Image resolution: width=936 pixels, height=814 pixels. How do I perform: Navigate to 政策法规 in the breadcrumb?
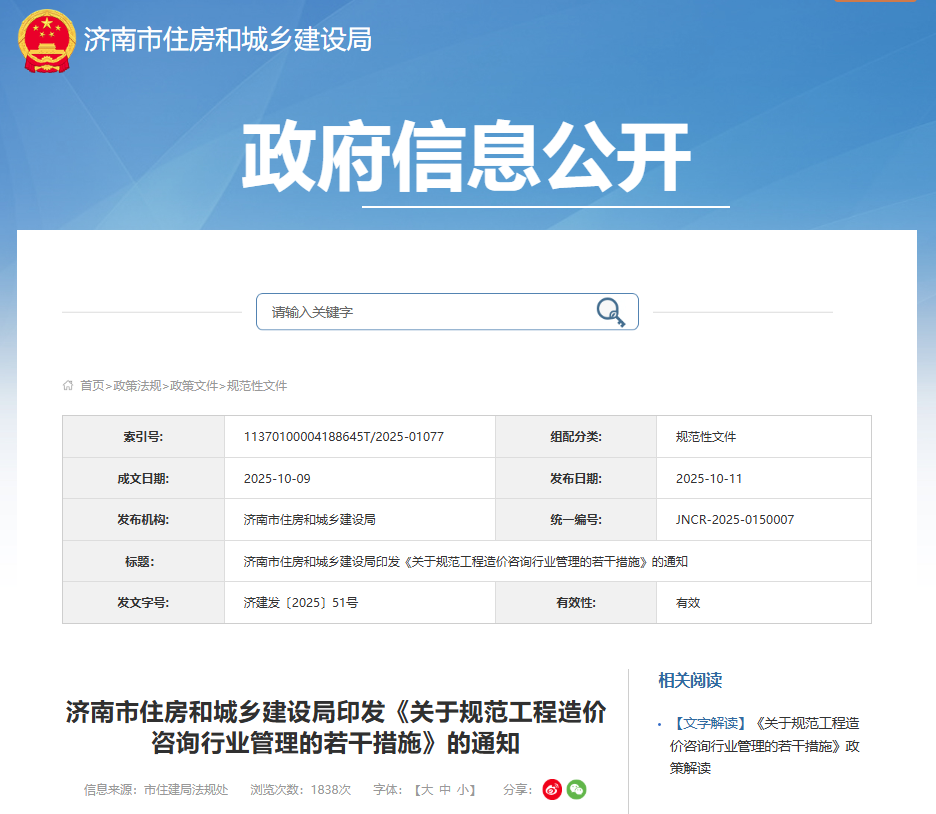[133, 384]
